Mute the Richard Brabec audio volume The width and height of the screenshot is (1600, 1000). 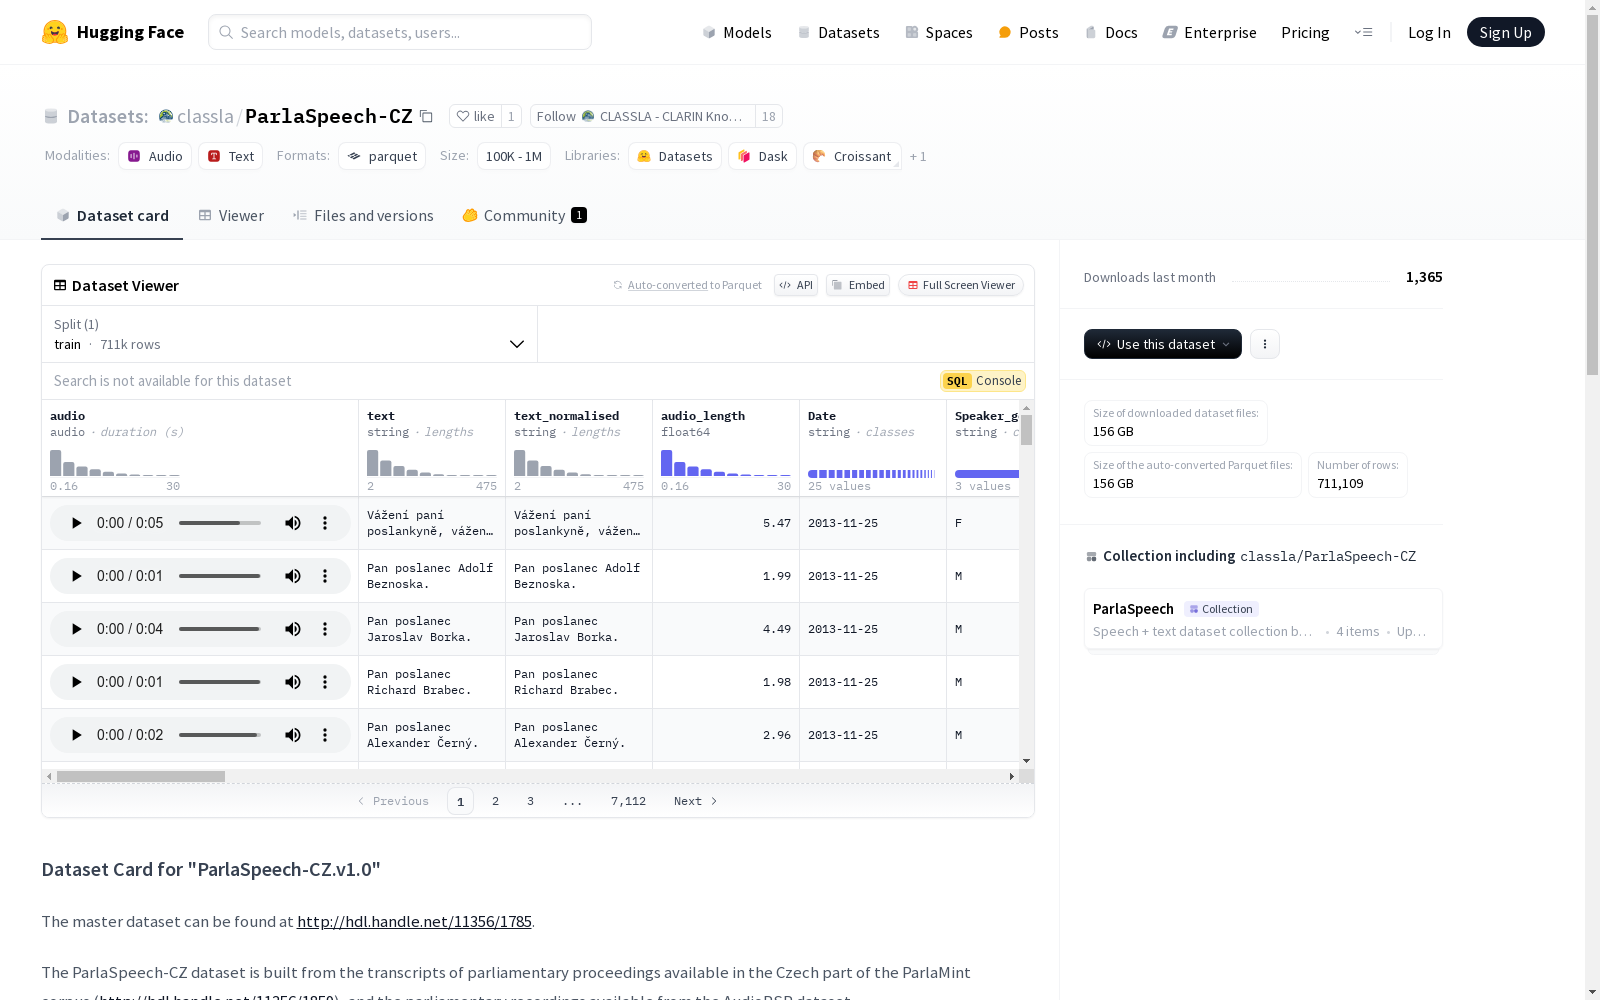(x=293, y=682)
